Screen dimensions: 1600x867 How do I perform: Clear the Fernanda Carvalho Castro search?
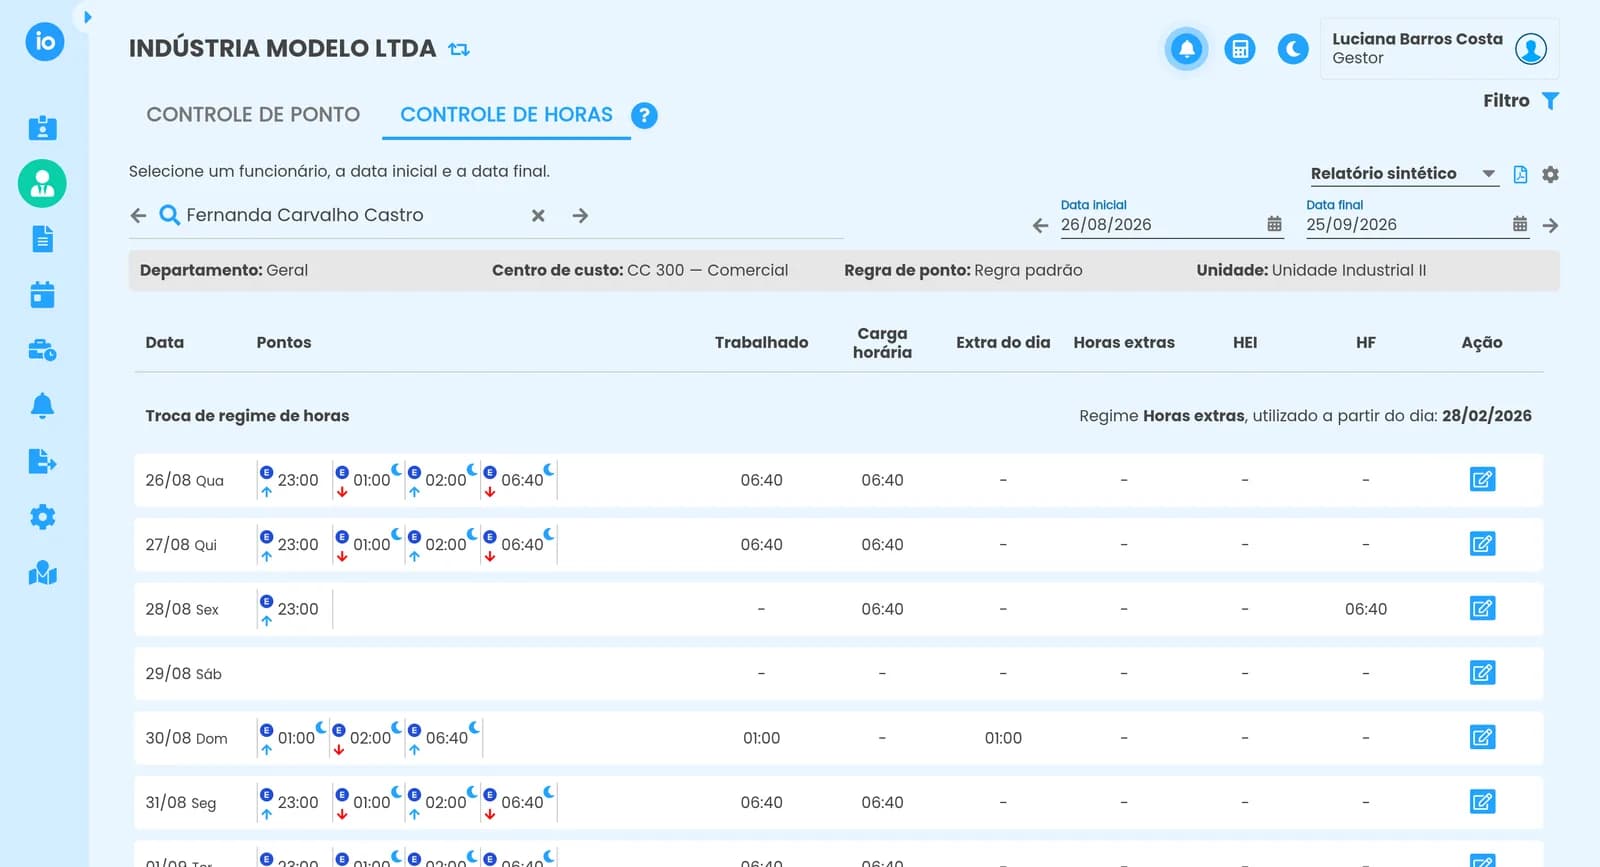(x=538, y=215)
